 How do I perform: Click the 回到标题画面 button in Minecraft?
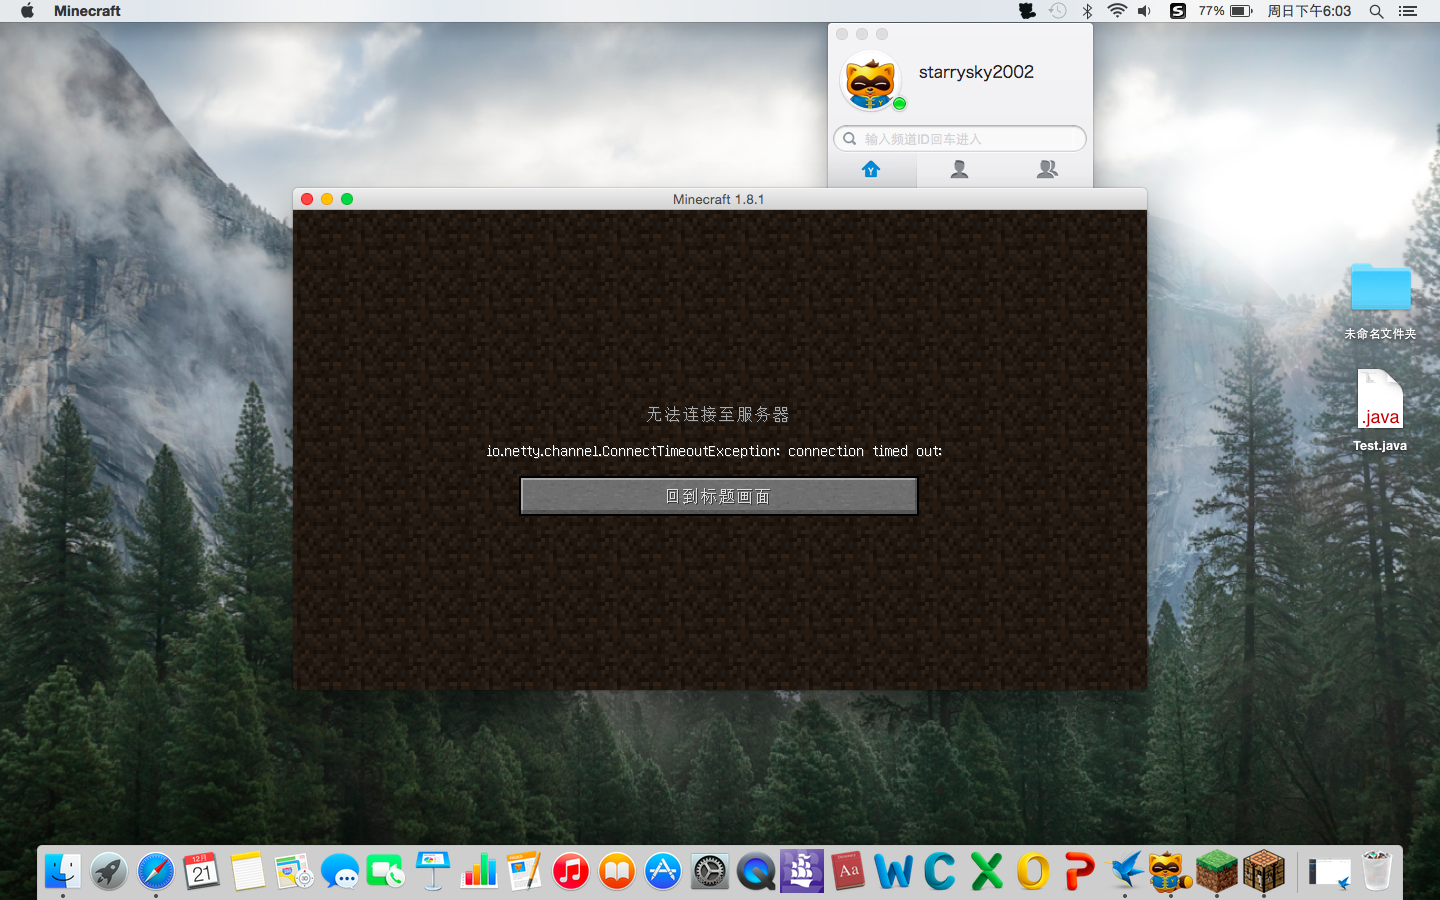[719, 496]
